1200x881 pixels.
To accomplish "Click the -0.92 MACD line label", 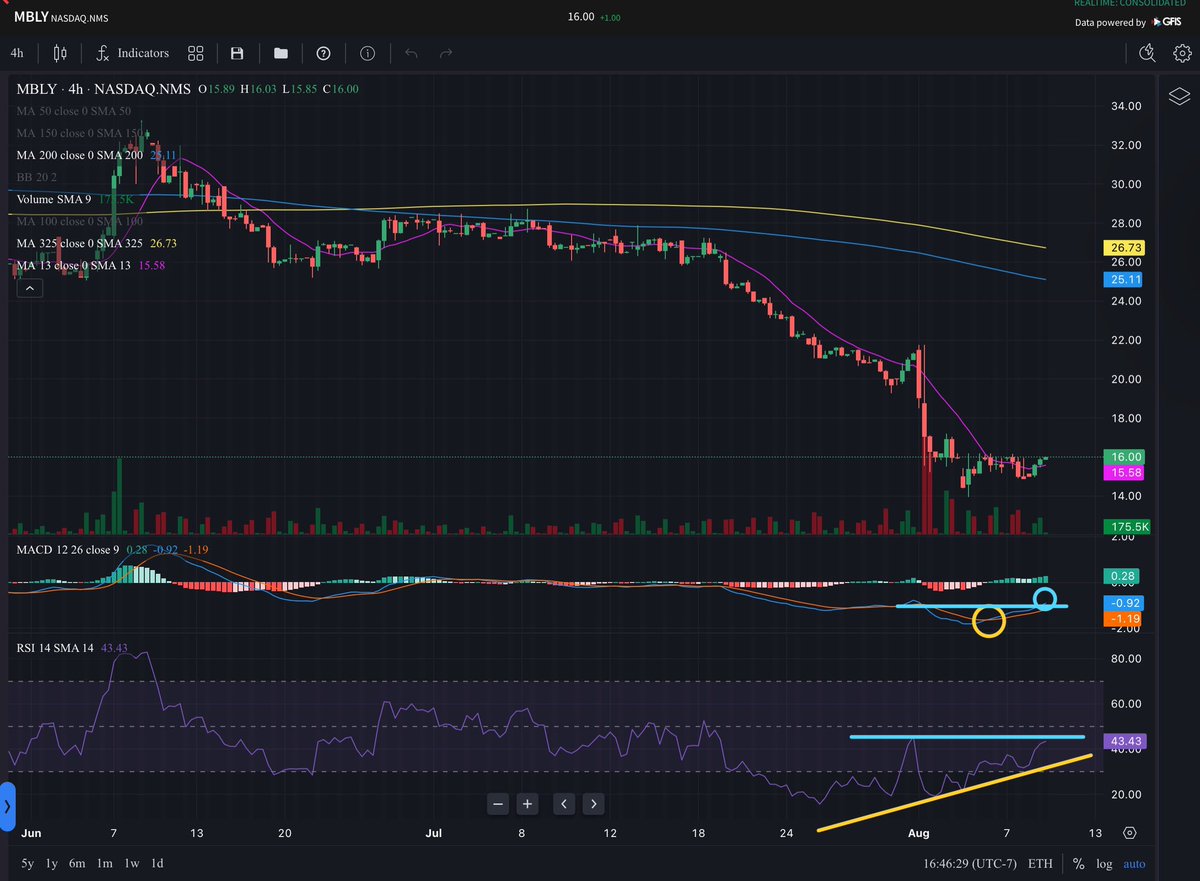I will click(1125, 603).
